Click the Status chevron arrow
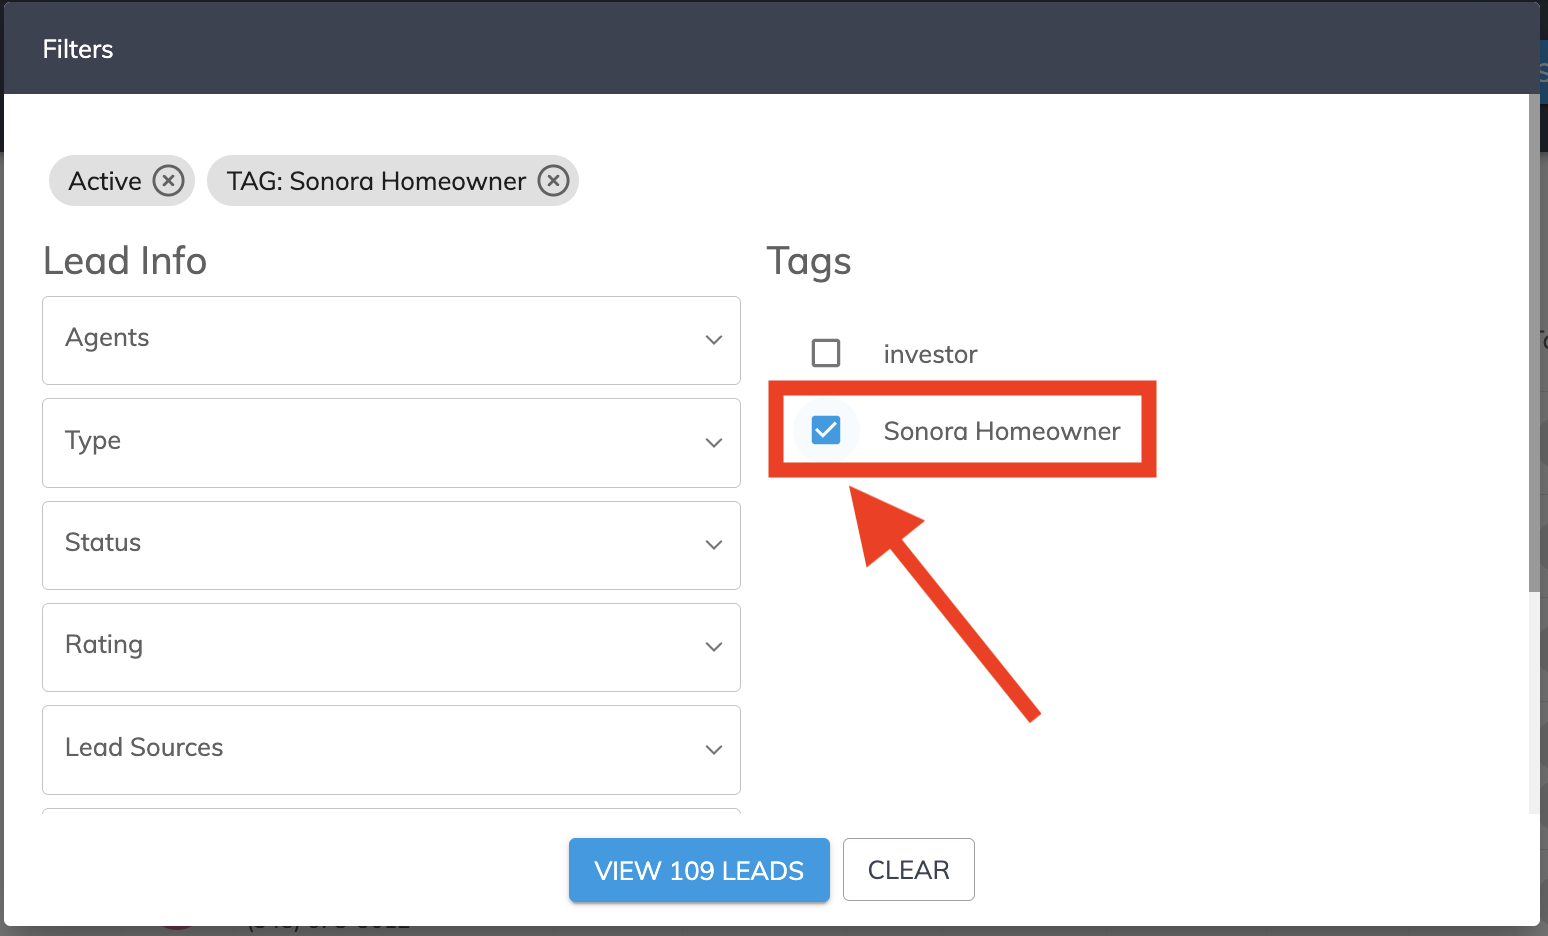 tap(714, 545)
